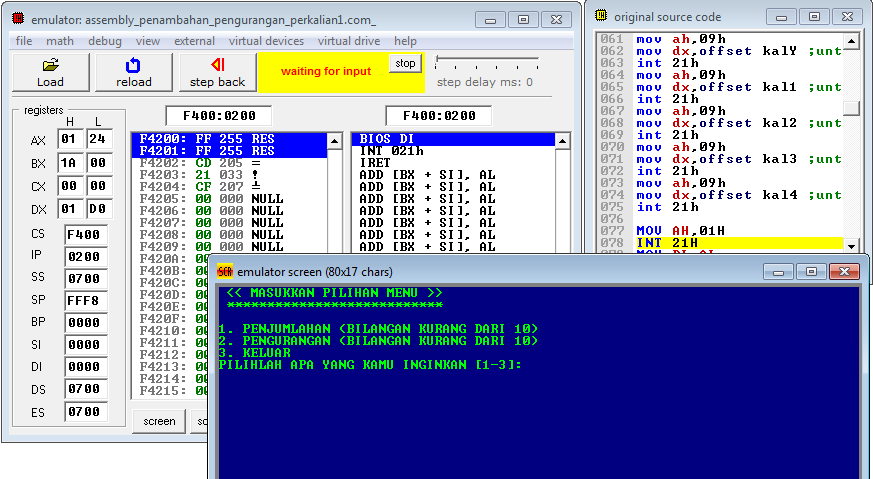
Task: Click the AX low register field
Action: tap(100, 139)
